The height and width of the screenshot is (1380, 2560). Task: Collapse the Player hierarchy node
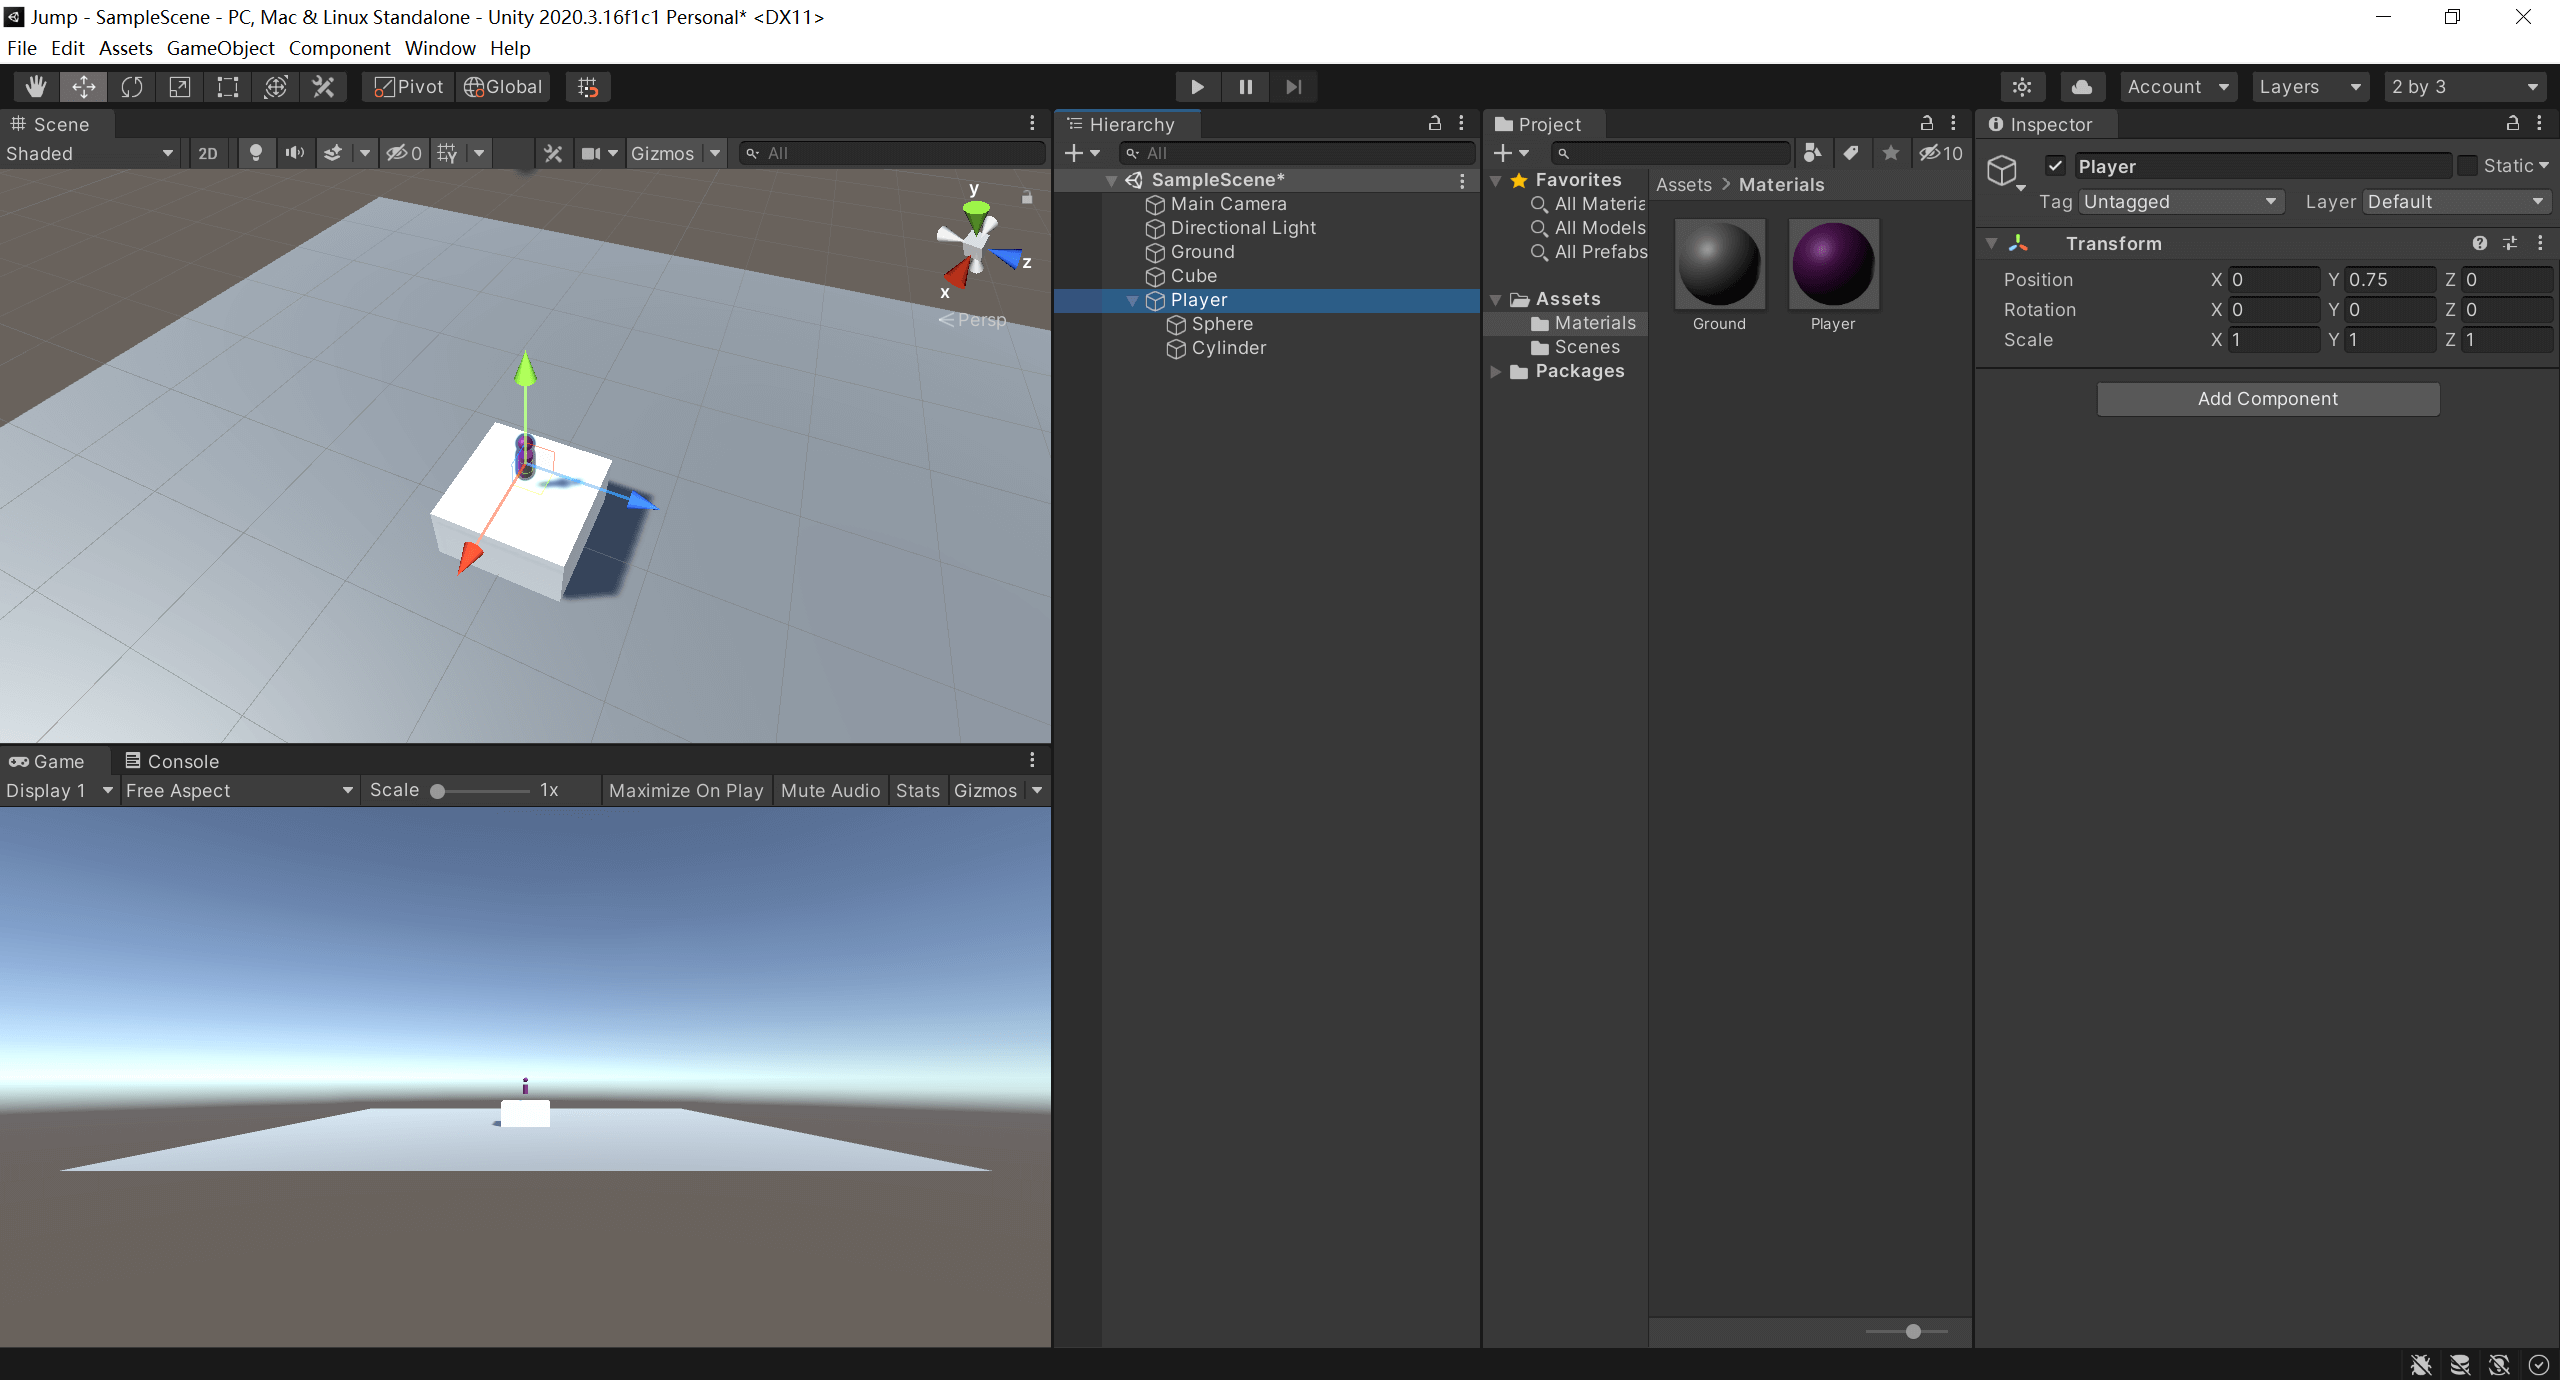pos(1133,300)
